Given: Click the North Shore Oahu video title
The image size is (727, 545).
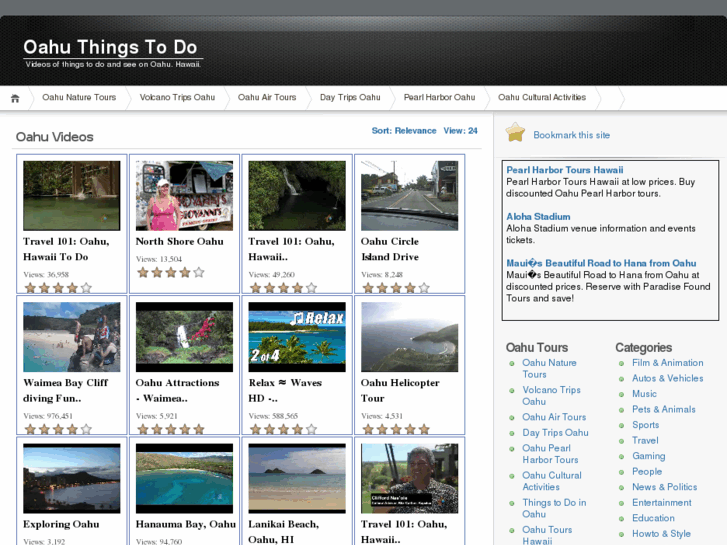Looking at the screenshot, I should click(179, 242).
